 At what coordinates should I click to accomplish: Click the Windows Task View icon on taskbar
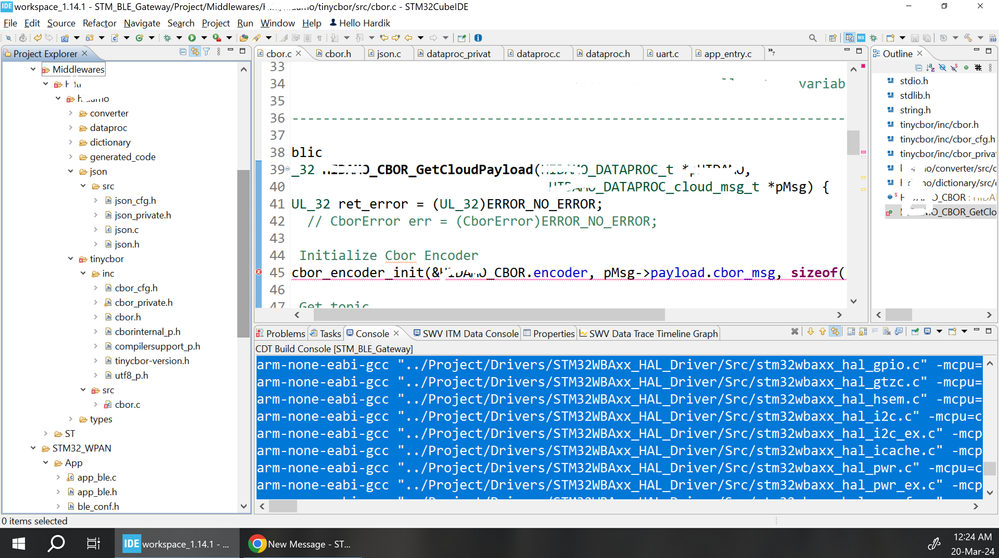point(93,543)
